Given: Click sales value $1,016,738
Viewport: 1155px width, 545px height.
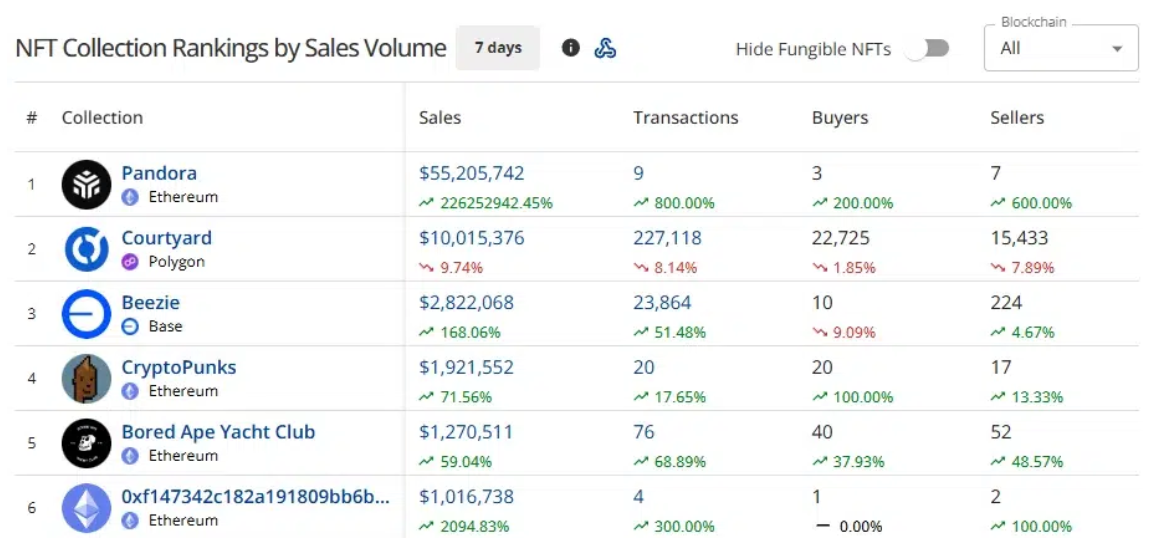Looking at the screenshot, I should (x=466, y=497).
